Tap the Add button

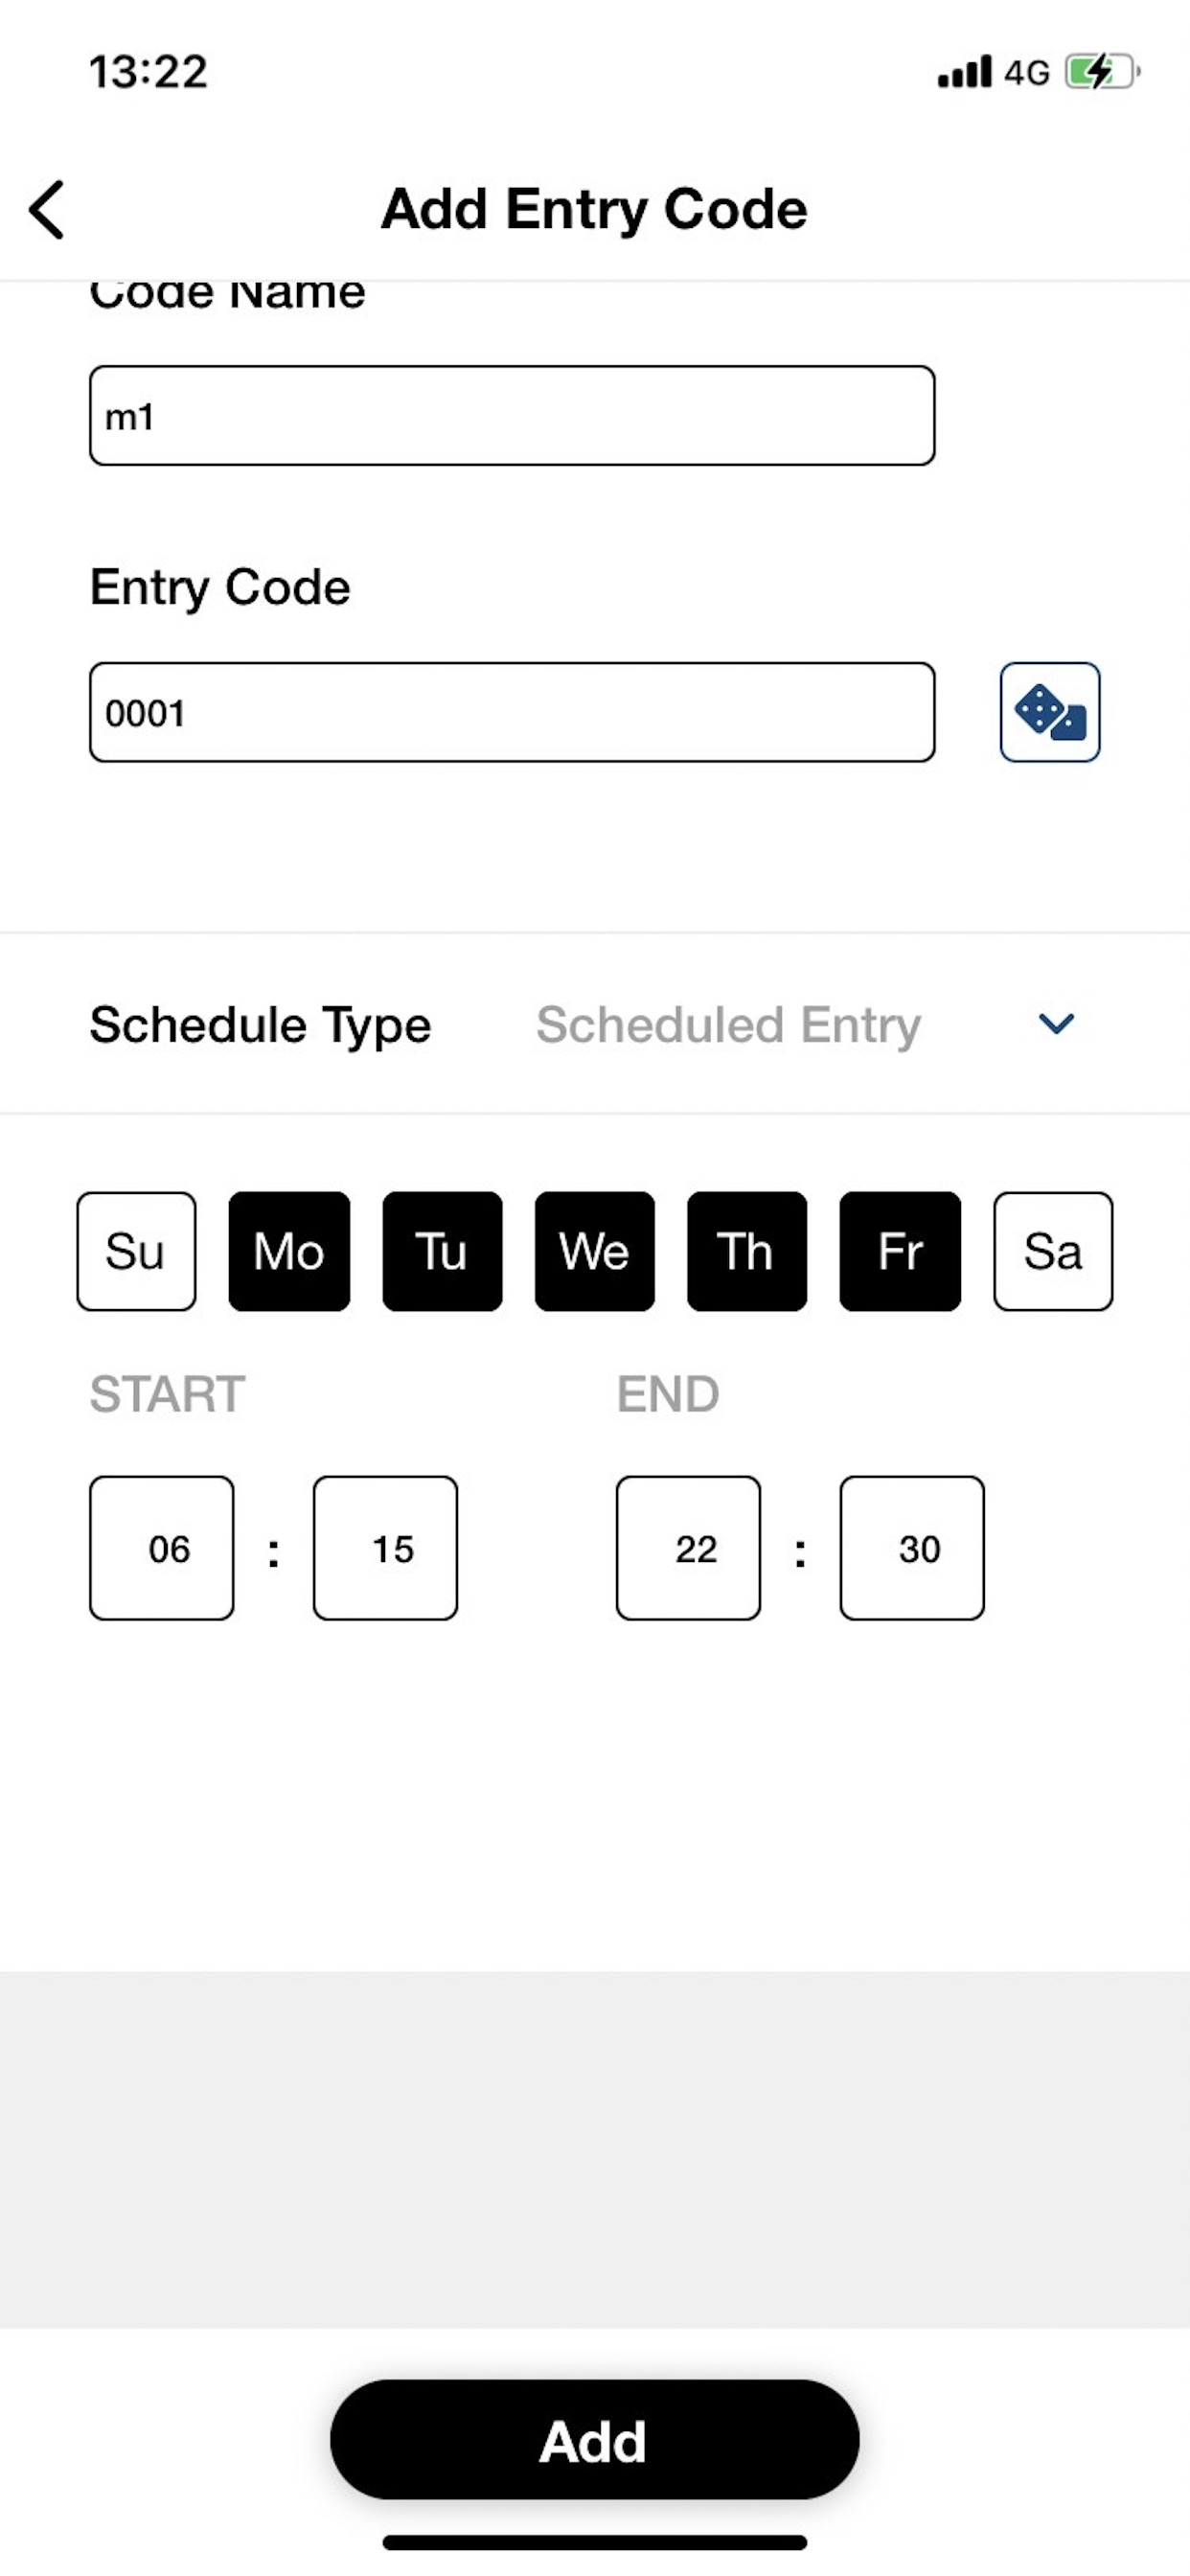pyautogui.click(x=595, y=2440)
